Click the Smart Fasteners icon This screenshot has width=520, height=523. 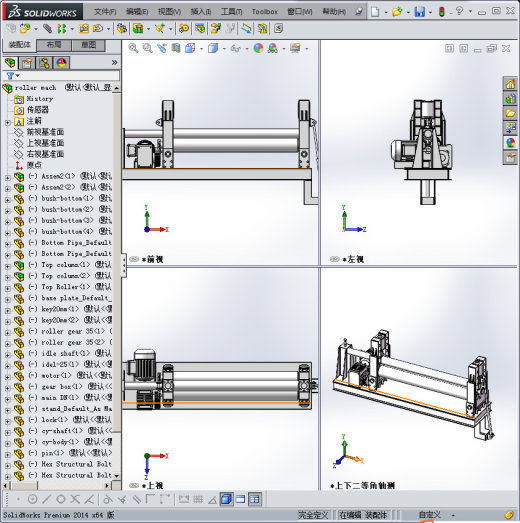(x=84, y=29)
